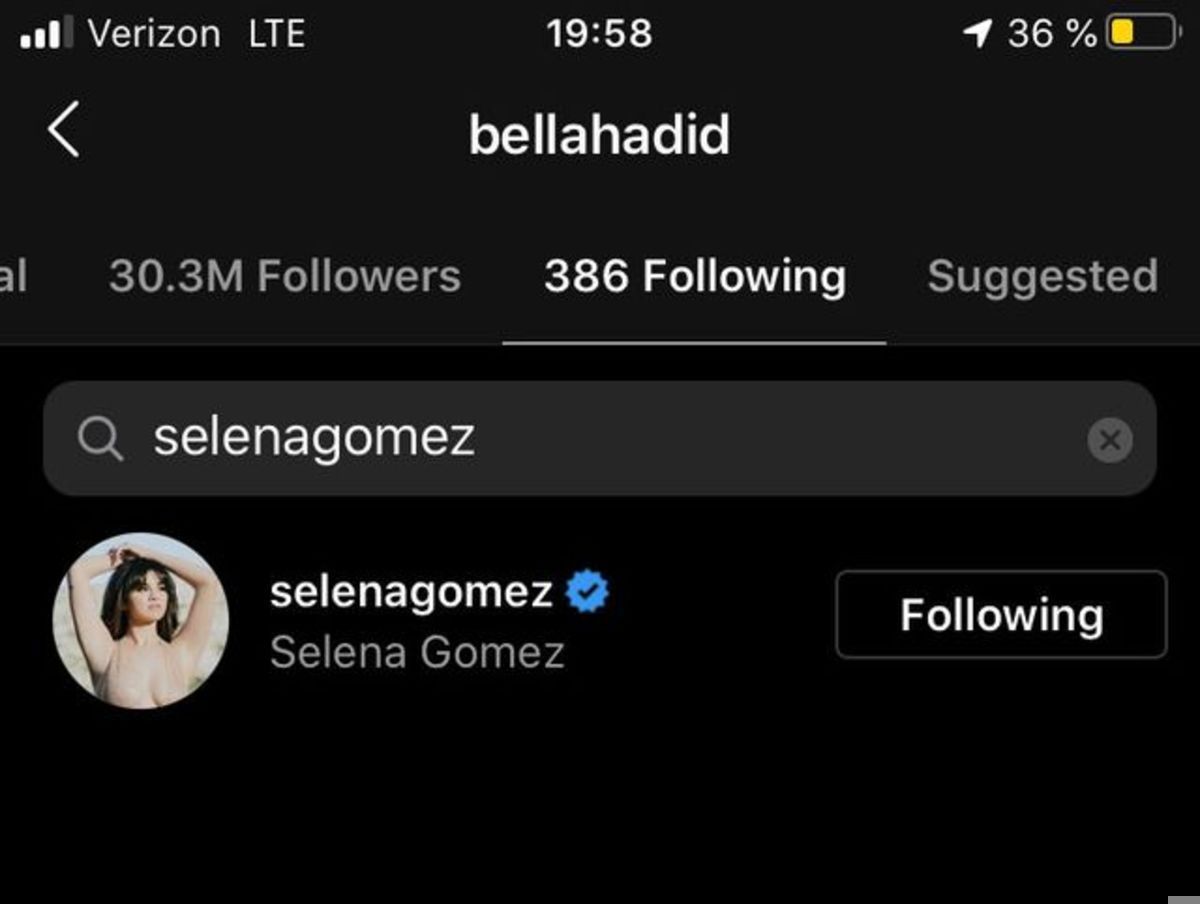Tap the blue verified badge next to selenagomez
The width and height of the screenshot is (1200, 904).
pyautogui.click(x=588, y=591)
